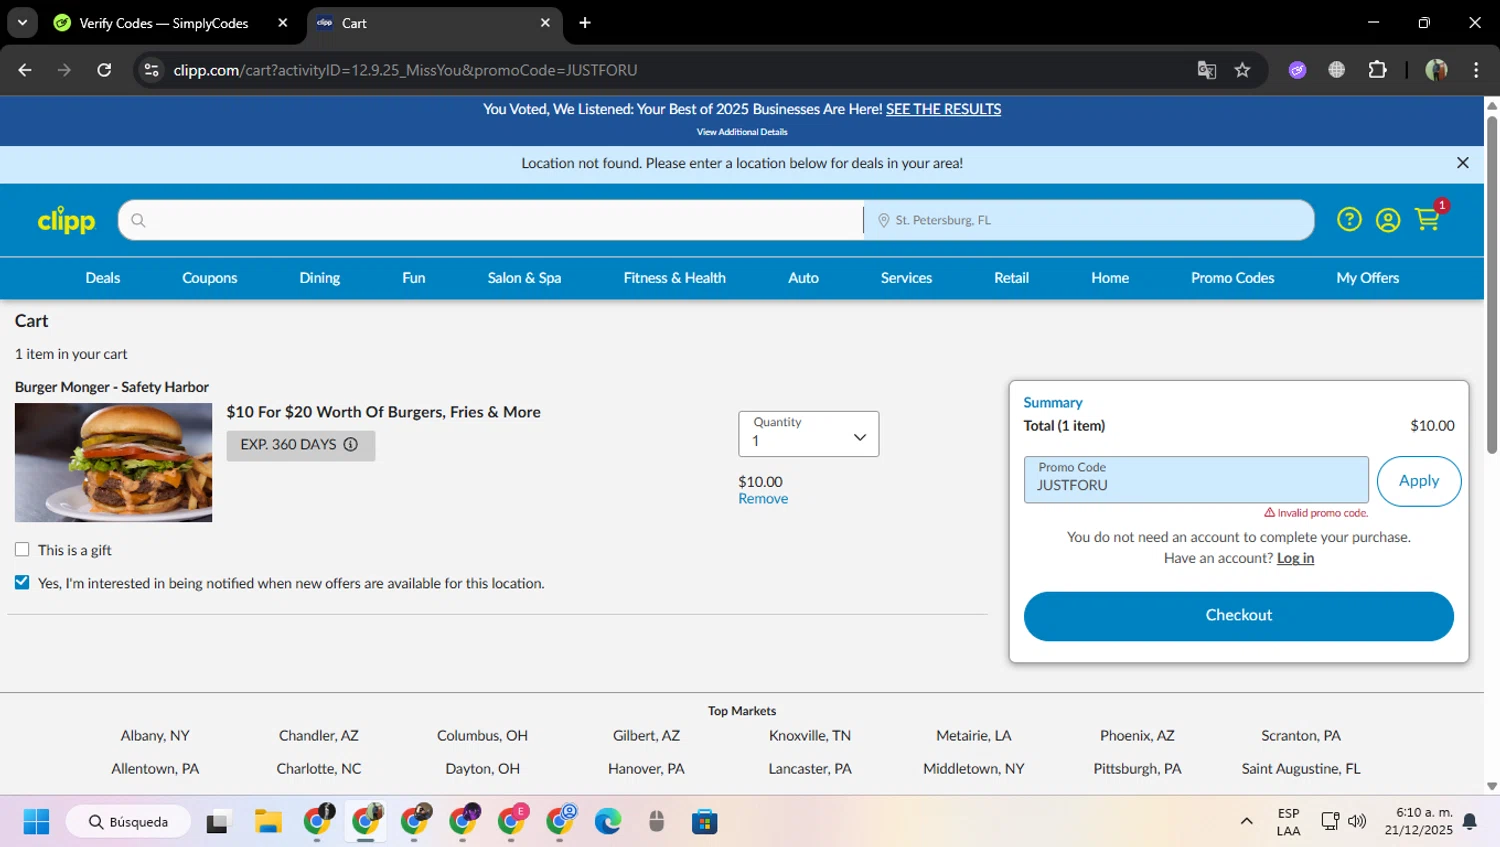Screen dimensions: 1500x847
Task: Open SEE THE RESULTS link
Action: 943,109
